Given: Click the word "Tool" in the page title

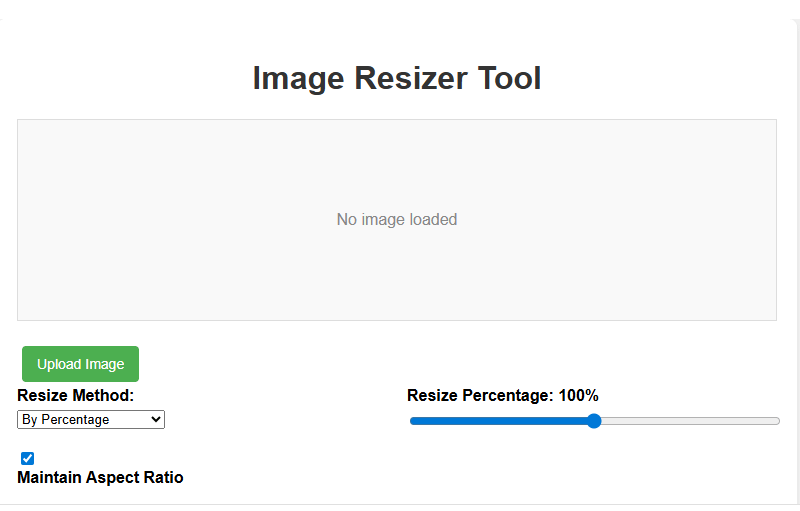Looking at the screenshot, I should (x=509, y=78).
